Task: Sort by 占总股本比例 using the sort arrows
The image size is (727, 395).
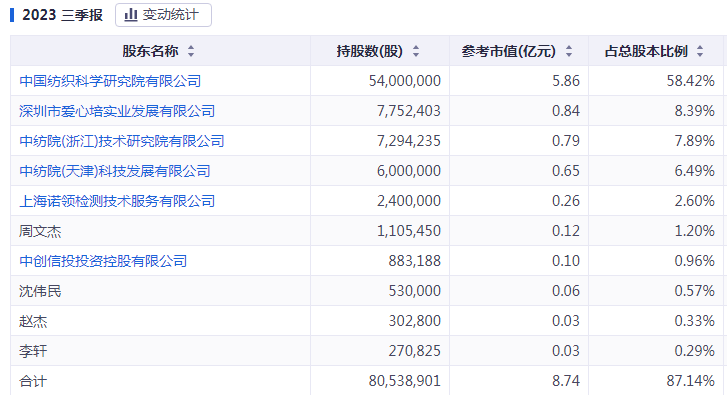Action: (x=700, y=51)
